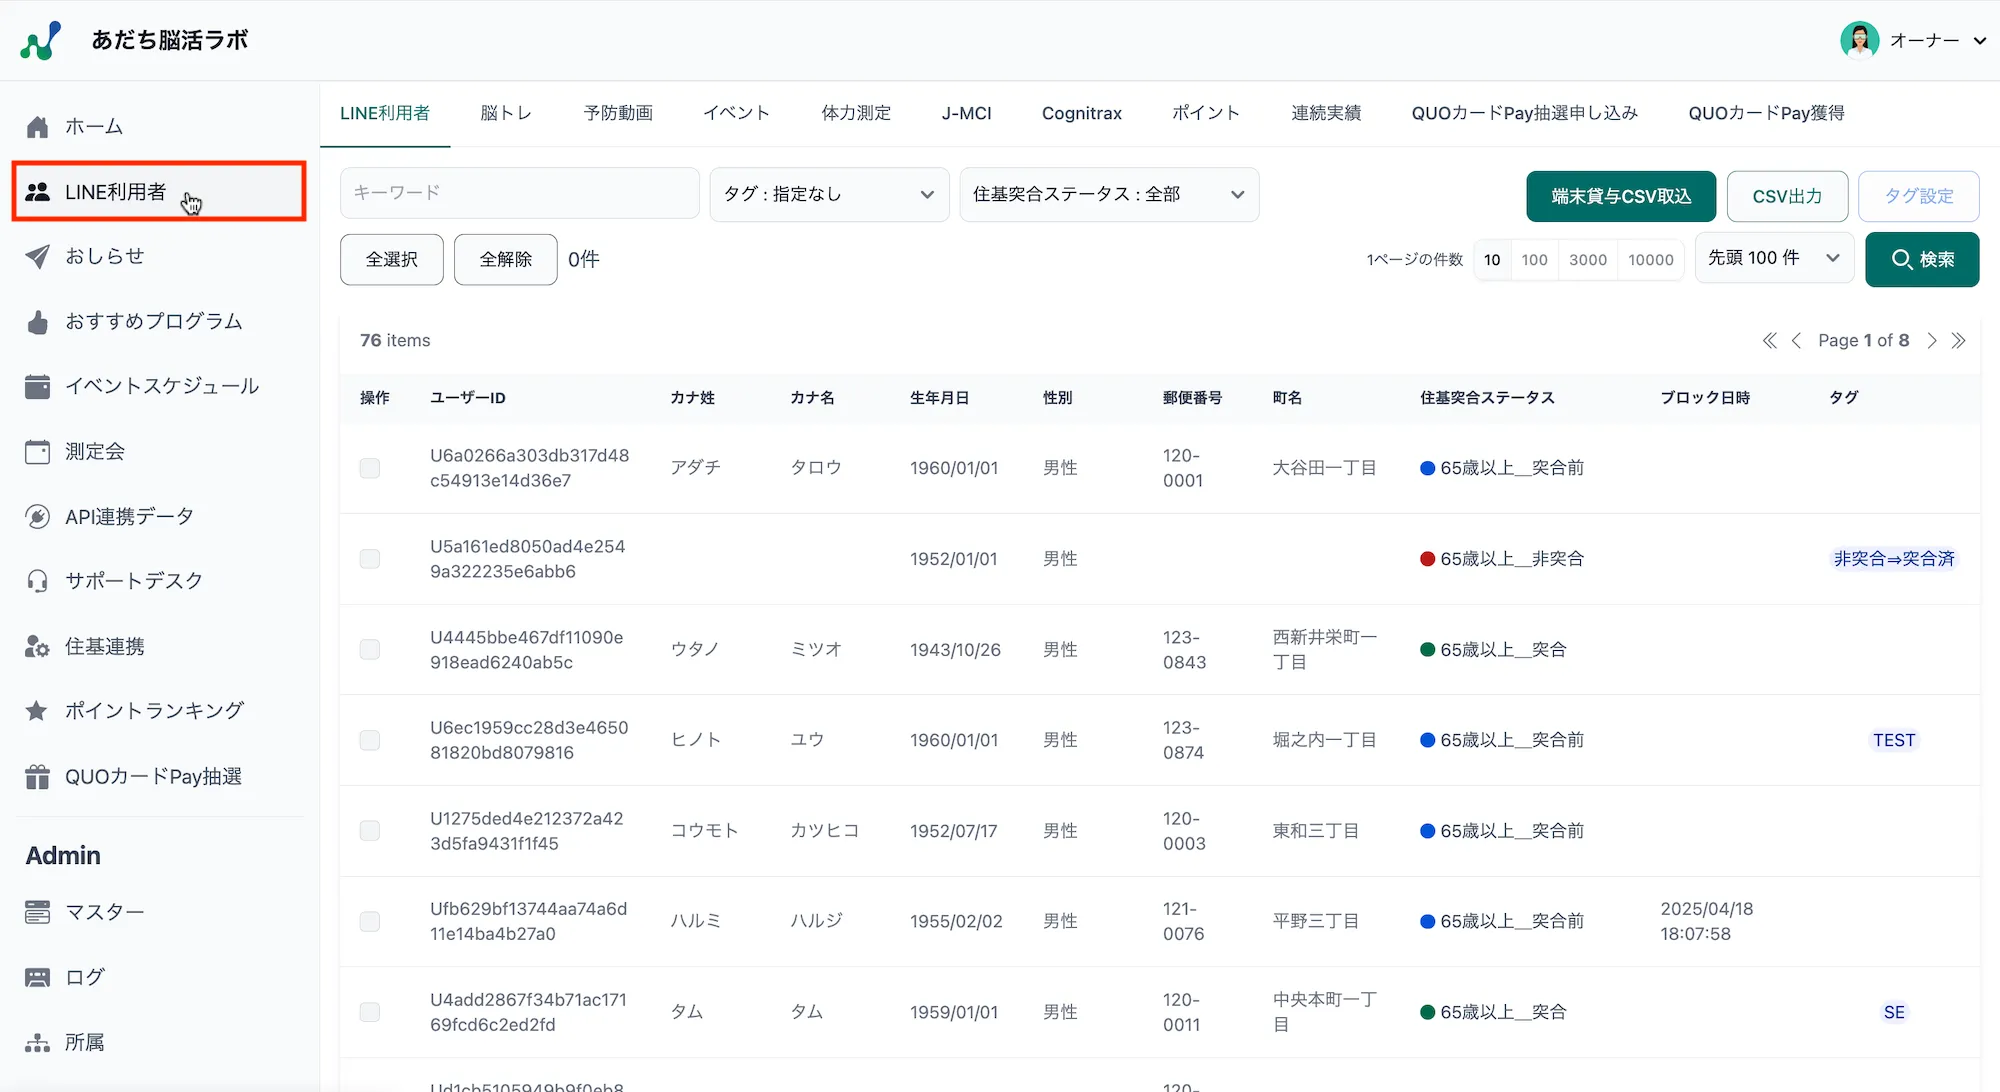Check the row with U5a161ed8050ad4e254 ID
The height and width of the screenshot is (1092, 2000).
coord(370,559)
